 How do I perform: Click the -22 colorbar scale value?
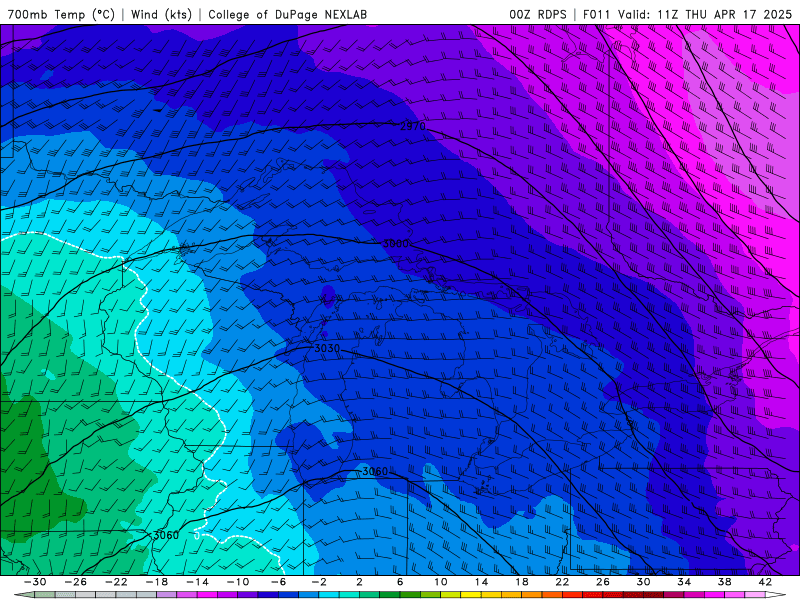[116, 582]
